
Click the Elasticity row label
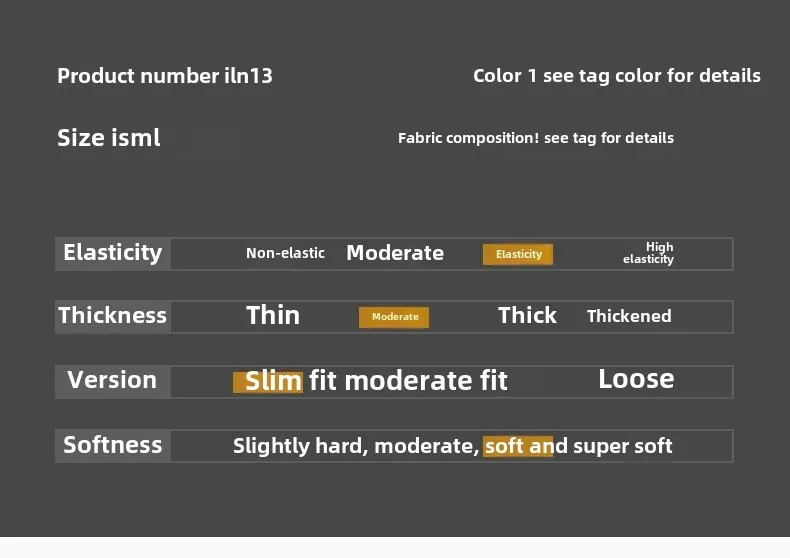tap(113, 253)
